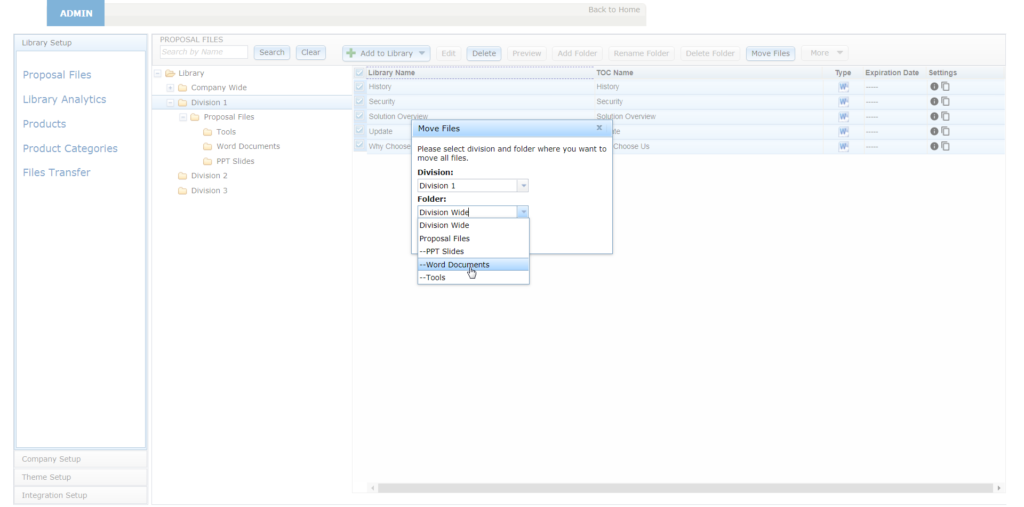Click the info icon in the Solution Overview row
This screenshot has height=507, width=1024.
[x=934, y=116]
